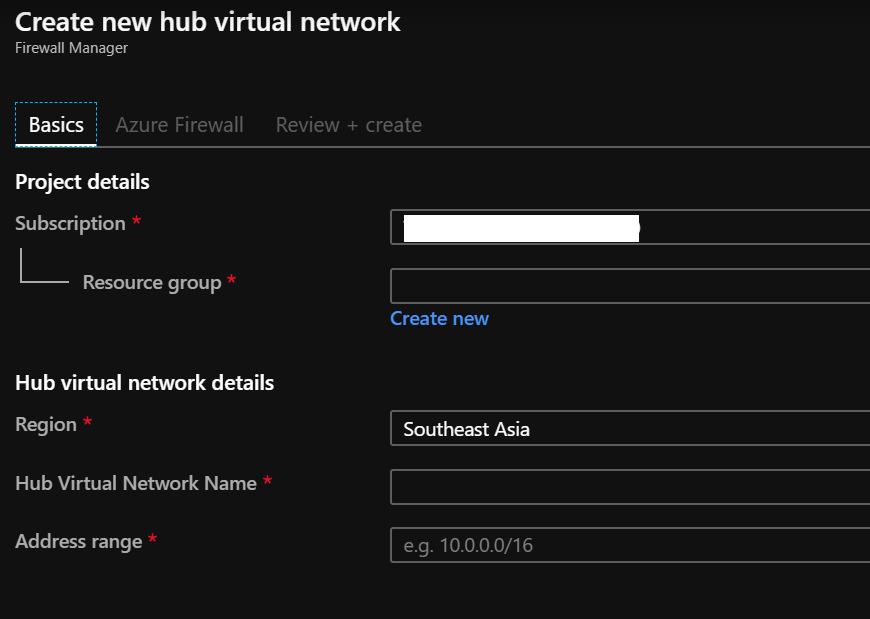This screenshot has height=619, width=870.
Task: Expand the Resource group dropdown
Action: 630,286
